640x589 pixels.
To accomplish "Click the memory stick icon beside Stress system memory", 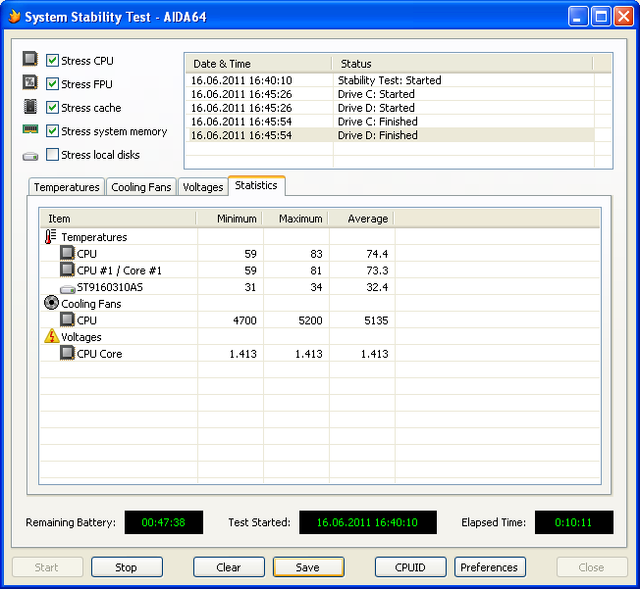I will click(30, 131).
